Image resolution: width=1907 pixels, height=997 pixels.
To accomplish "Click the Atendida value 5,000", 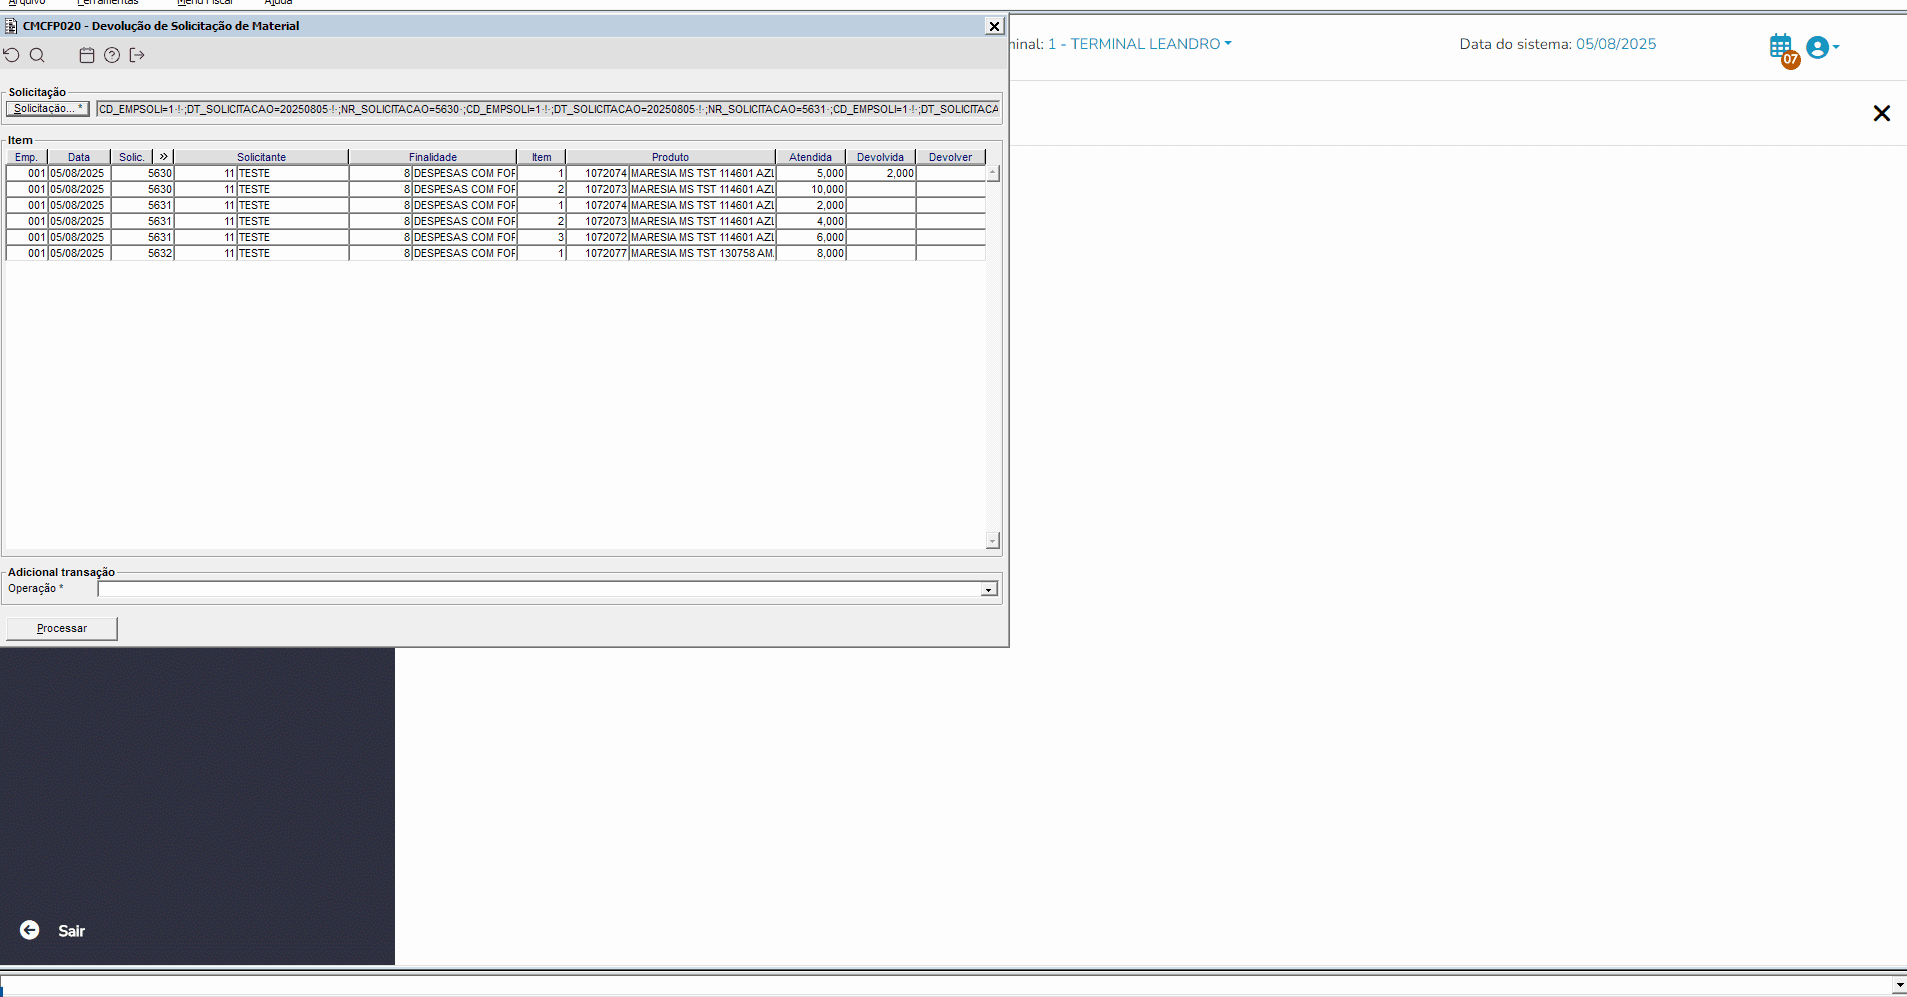I will tap(811, 173).
